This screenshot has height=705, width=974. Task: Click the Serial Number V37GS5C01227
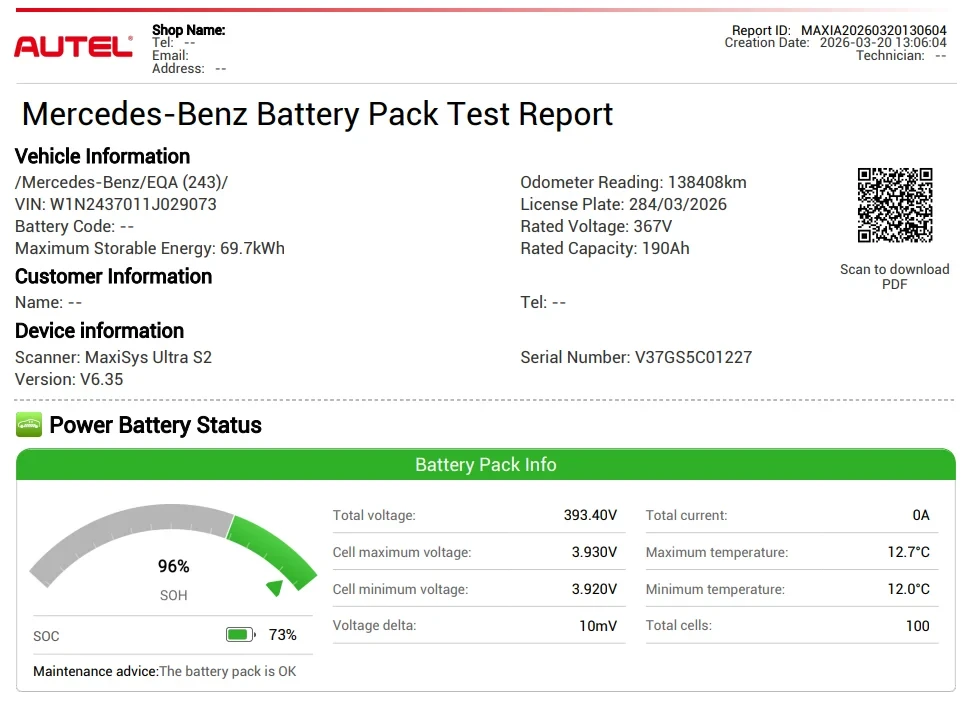pyautogui.click(x=693, y=357)
